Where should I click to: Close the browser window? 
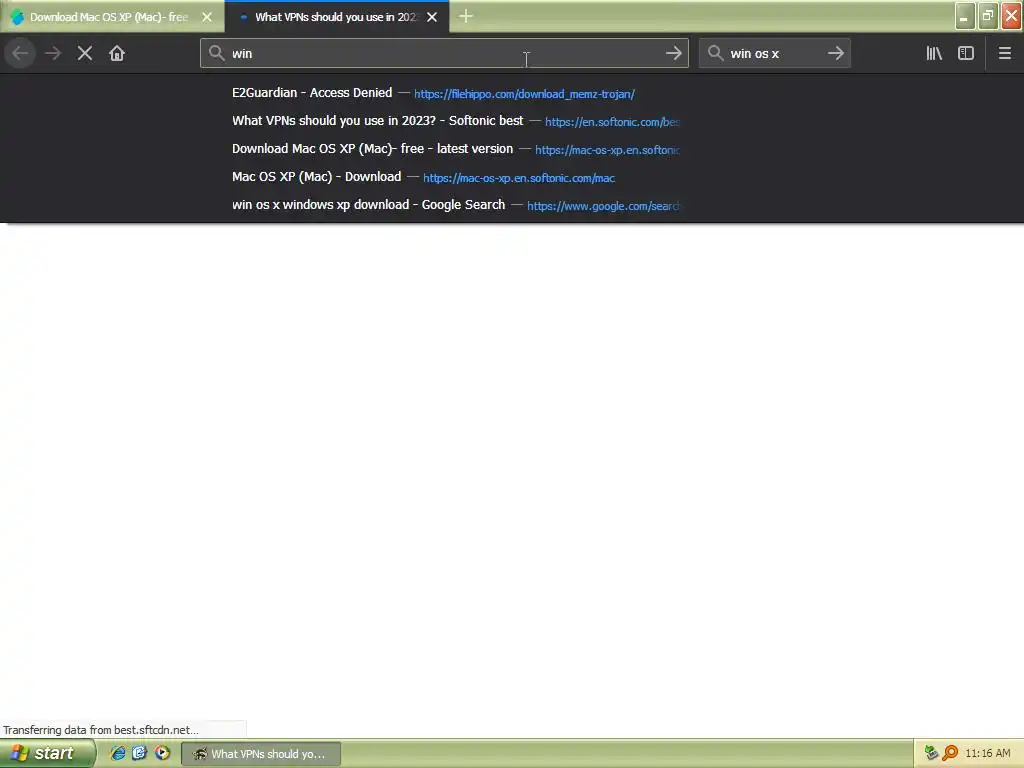tap(1012, 16)
